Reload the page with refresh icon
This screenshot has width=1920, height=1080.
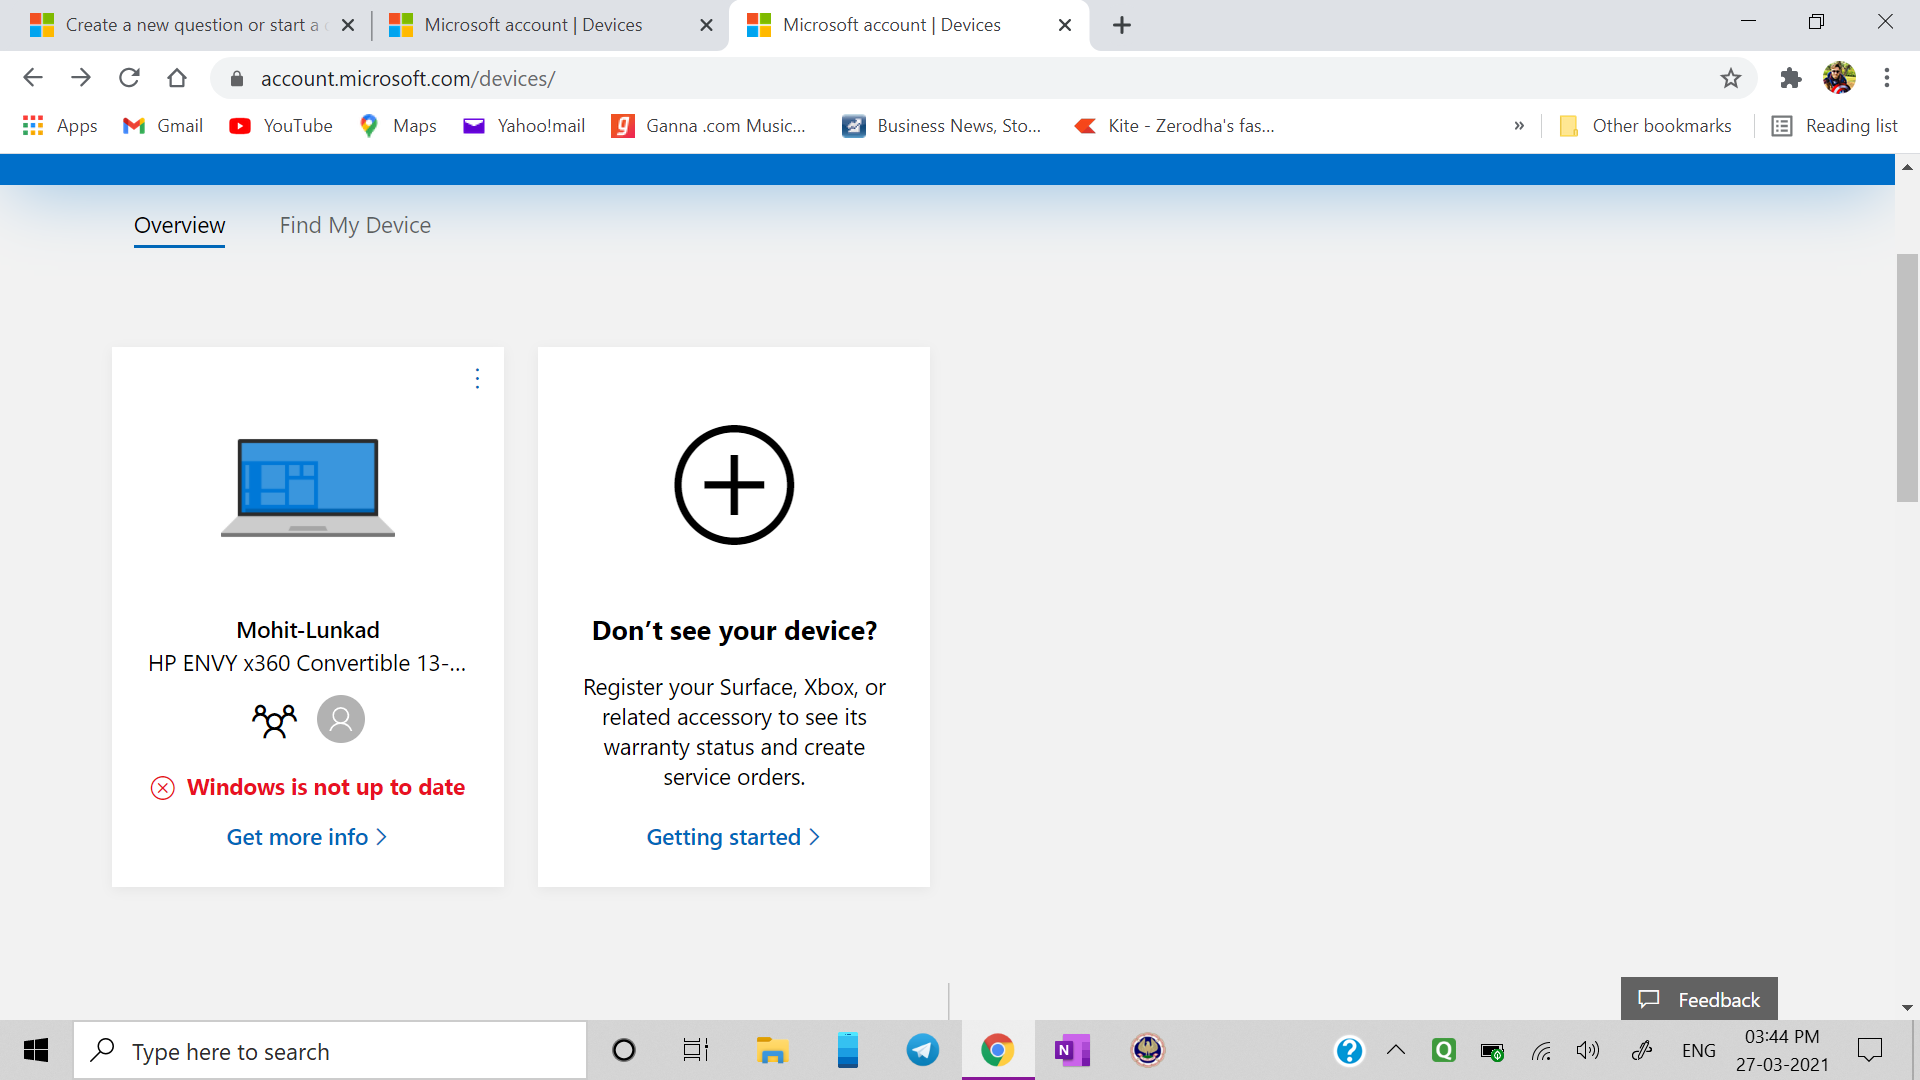click(x=129, y=78)
